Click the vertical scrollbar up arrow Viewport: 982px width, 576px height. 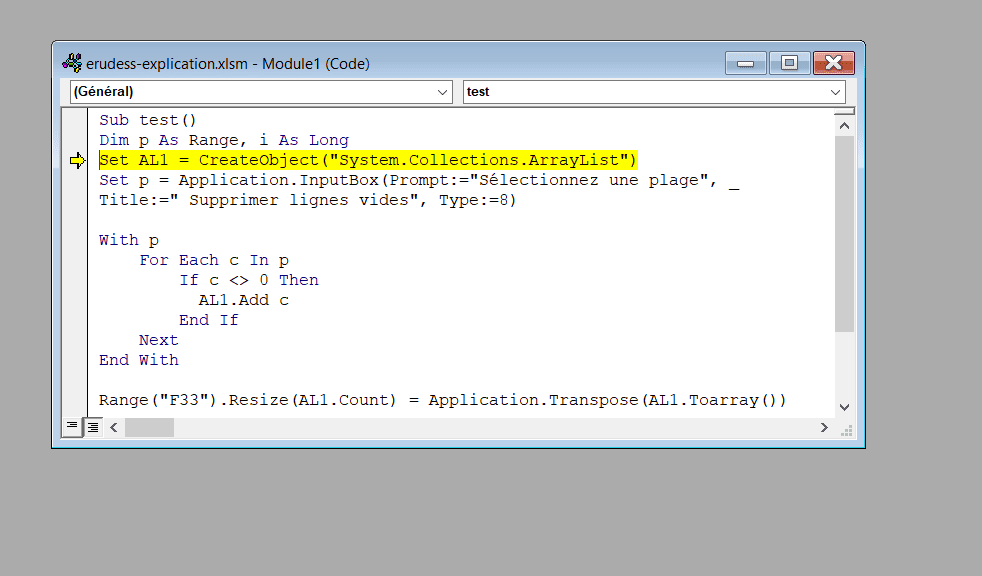(x=844, y=126)
